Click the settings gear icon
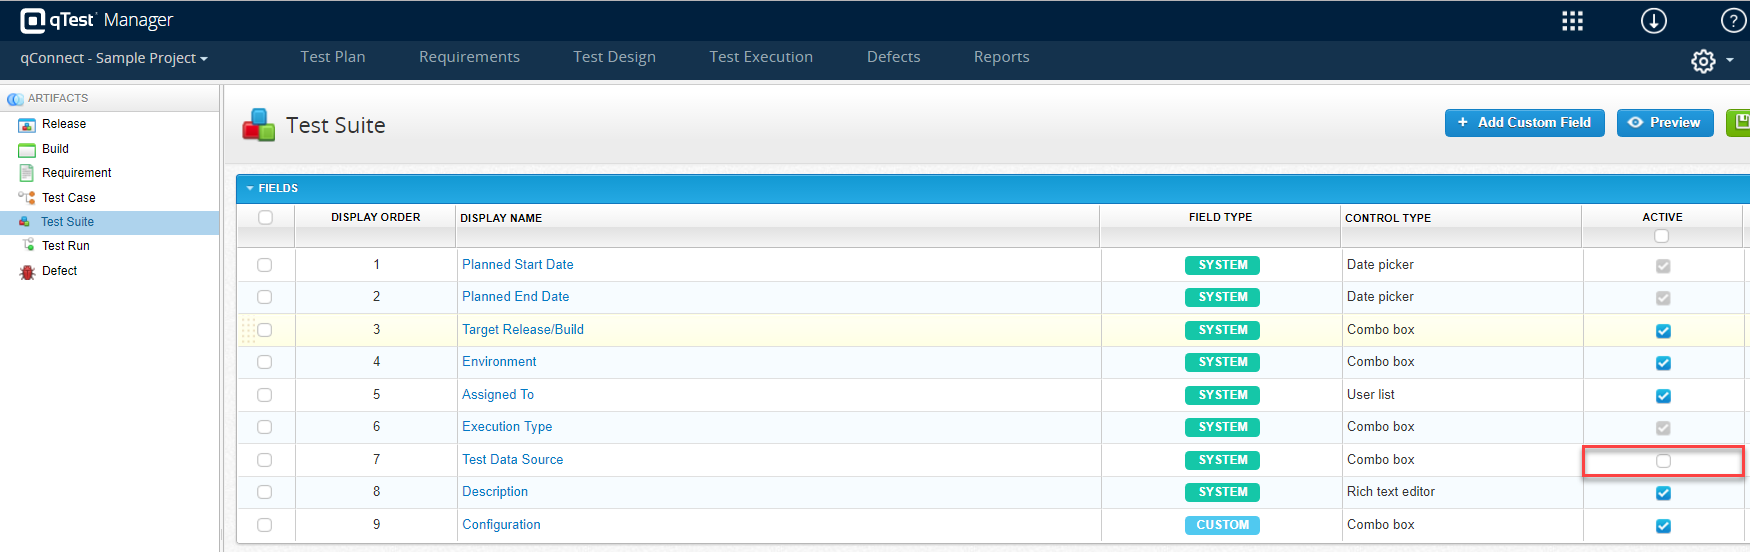1750x552 pixels. [x=1703, y=61]
